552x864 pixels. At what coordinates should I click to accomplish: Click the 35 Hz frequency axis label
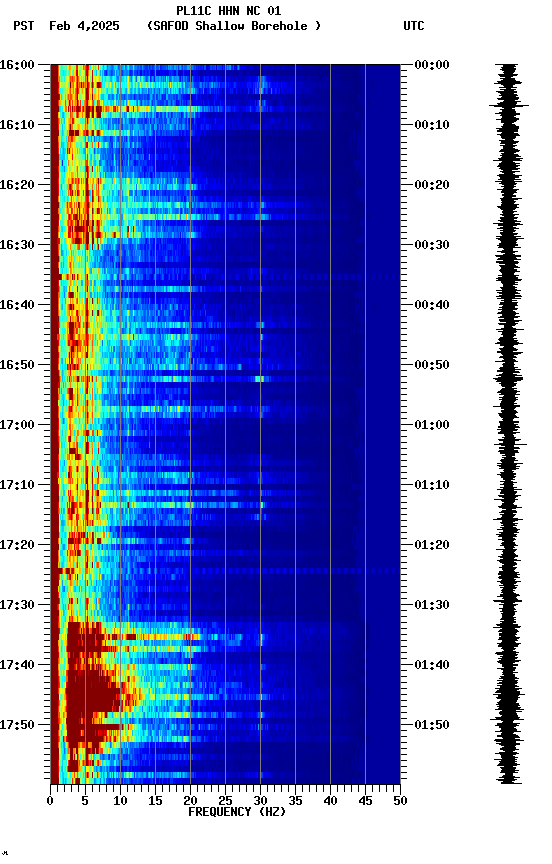[295, 801]
